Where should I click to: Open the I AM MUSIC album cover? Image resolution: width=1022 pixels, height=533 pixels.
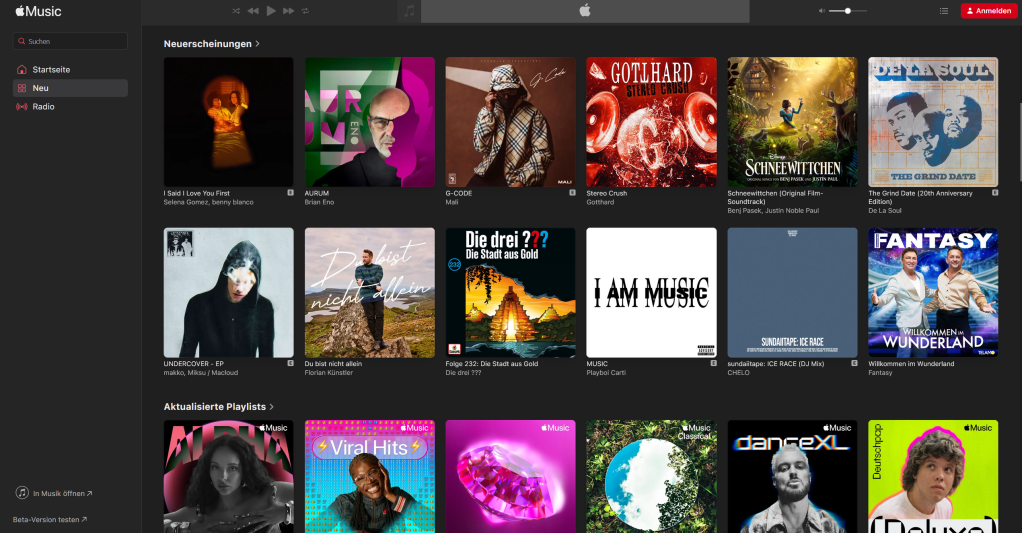[651, 293]
